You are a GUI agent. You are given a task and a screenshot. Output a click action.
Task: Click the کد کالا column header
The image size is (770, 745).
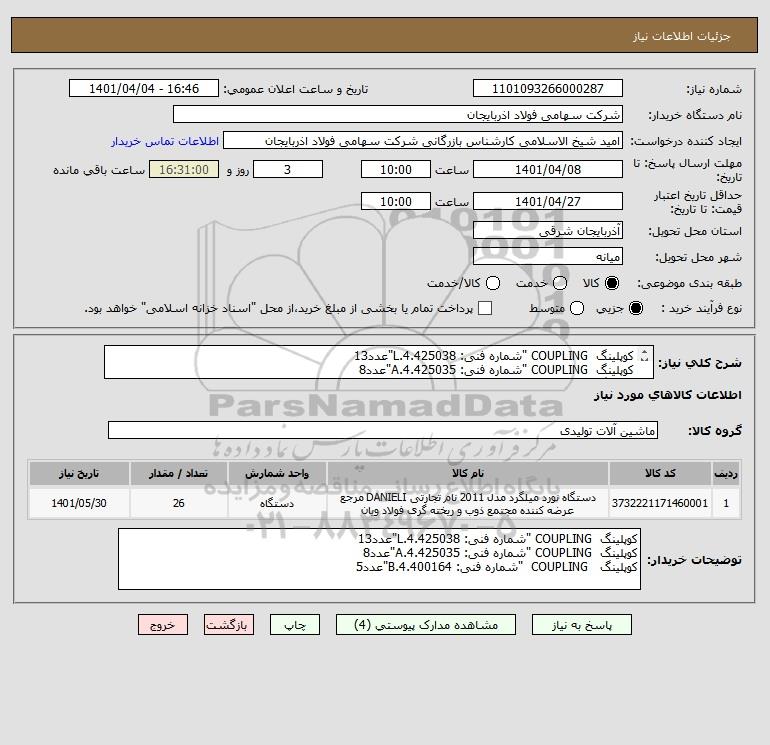click(x=660, y=473)
